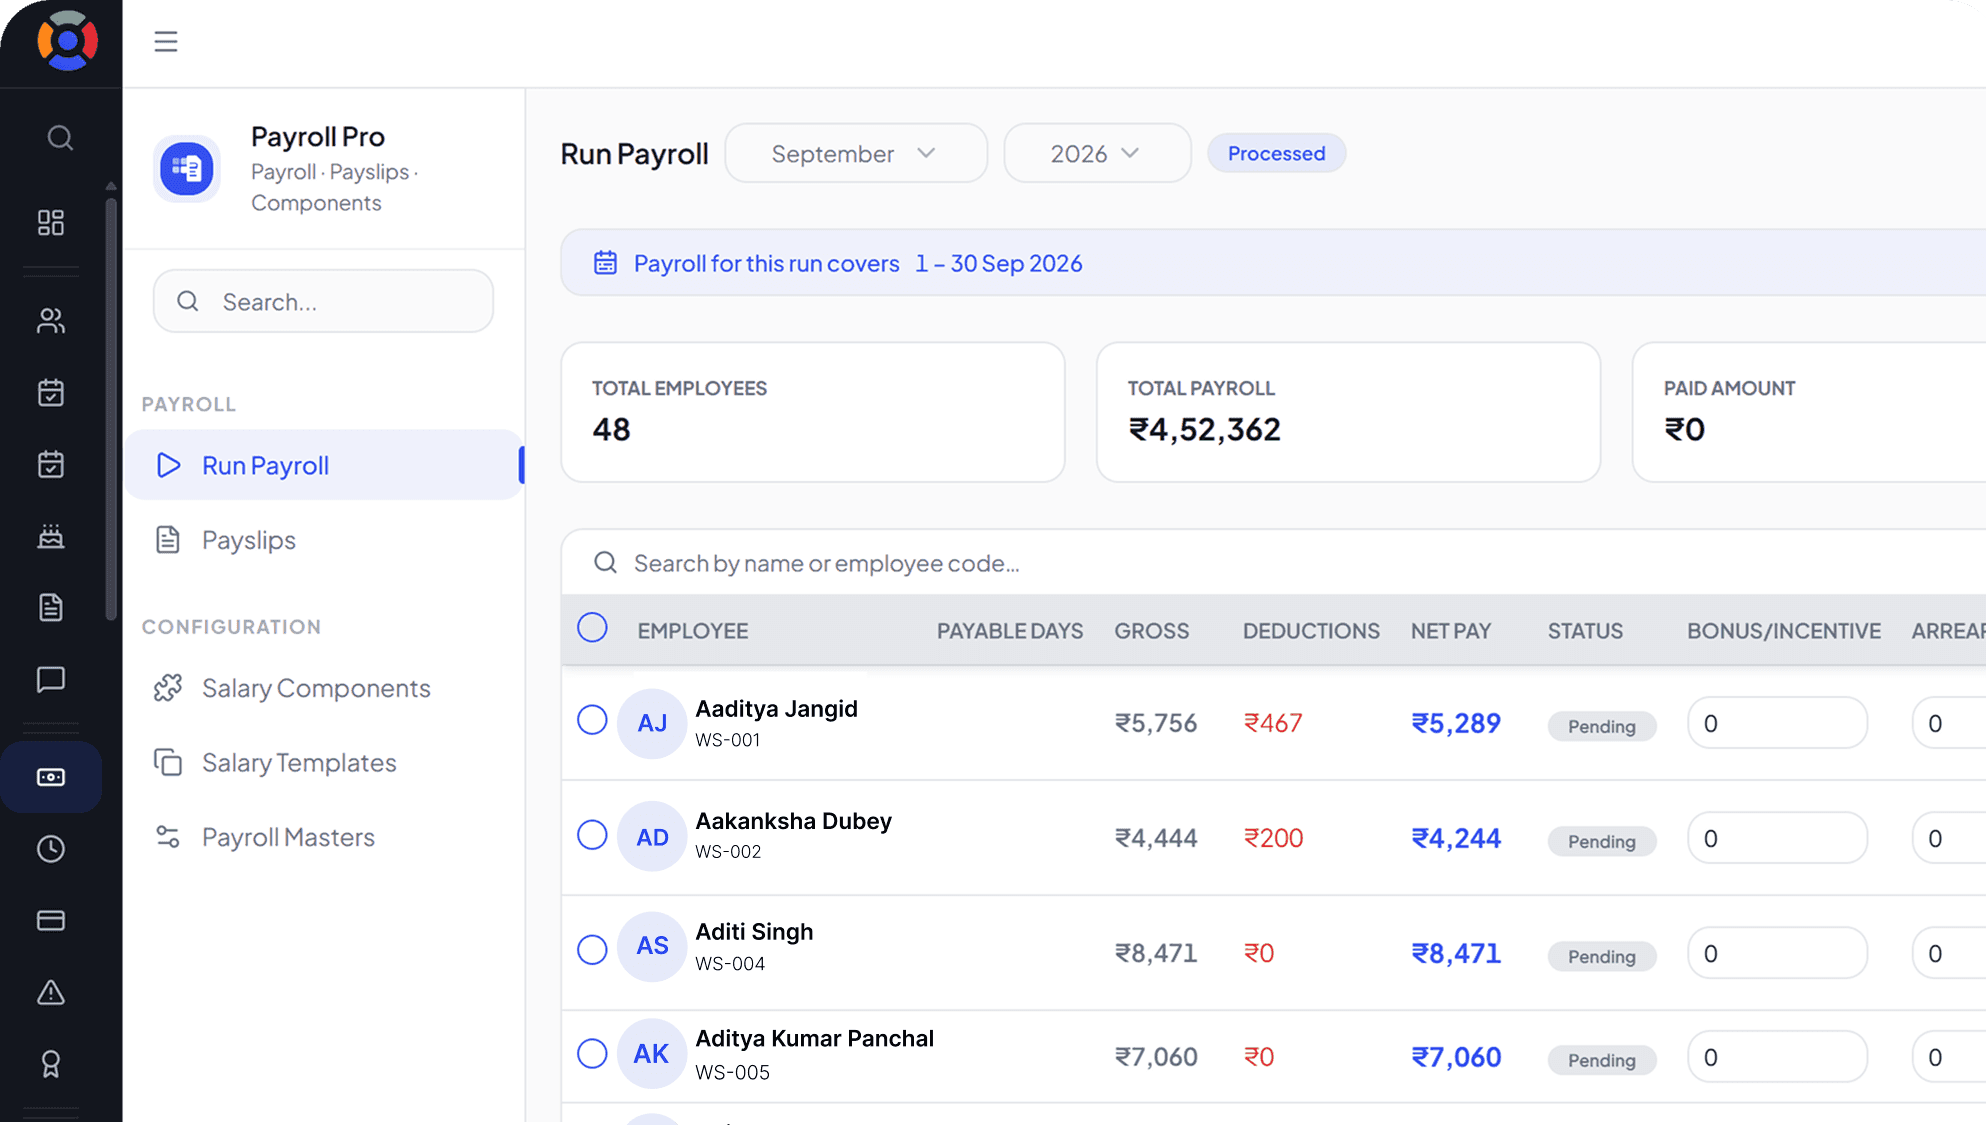Screen dimensions: 1986x1125
Task: Open the 2026 year dropdown
Action: (x=1097, y=153)
